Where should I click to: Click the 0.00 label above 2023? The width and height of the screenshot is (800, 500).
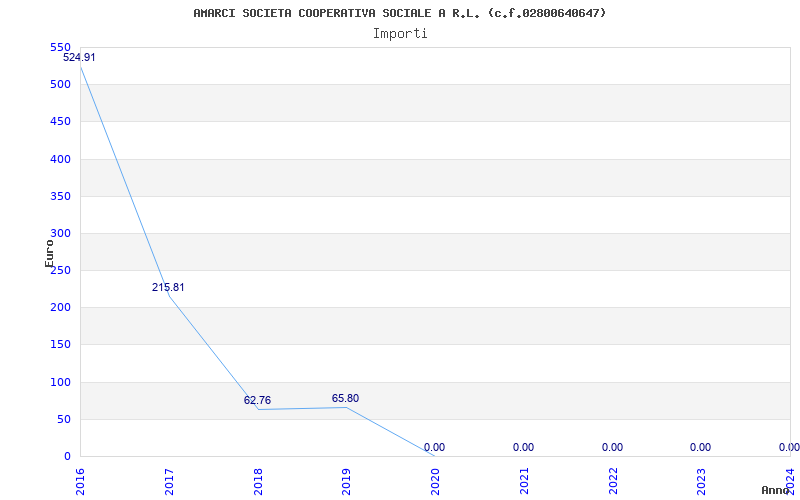[x=701, y=447]
